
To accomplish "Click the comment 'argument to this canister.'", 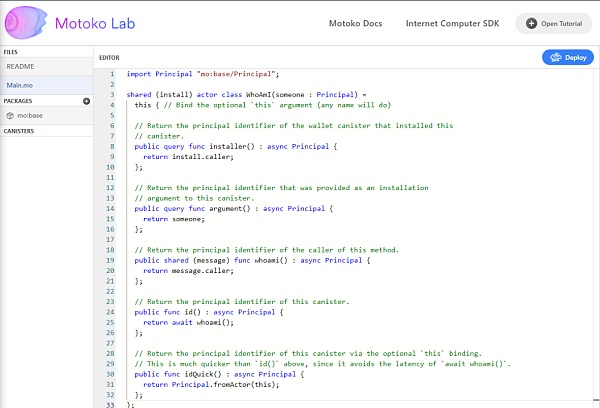I will click(194, 198).
